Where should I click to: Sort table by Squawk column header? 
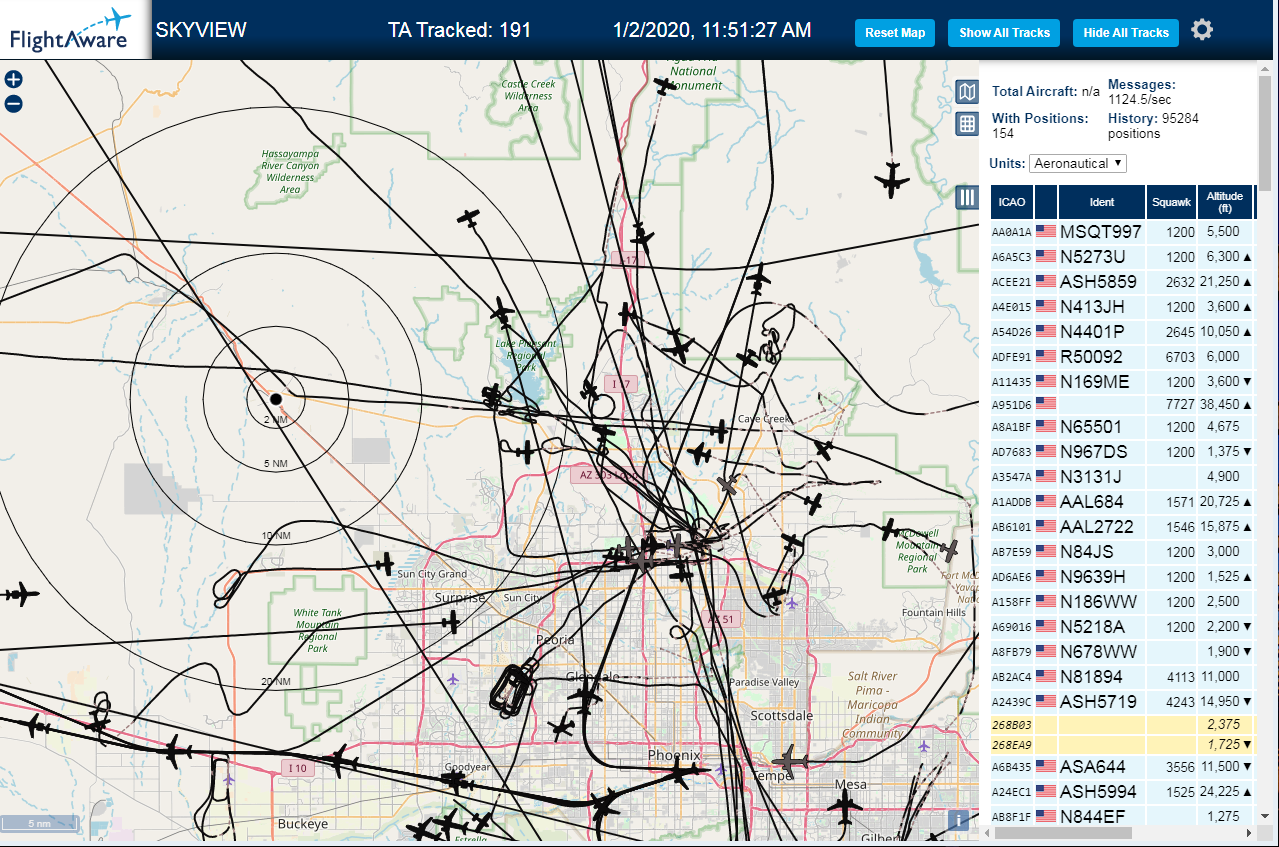[1172, 202]
